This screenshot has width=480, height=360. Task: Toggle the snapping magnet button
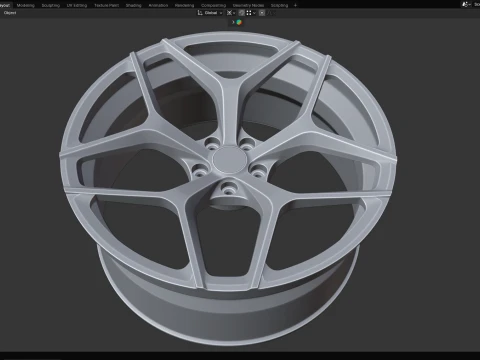point(242,13)
